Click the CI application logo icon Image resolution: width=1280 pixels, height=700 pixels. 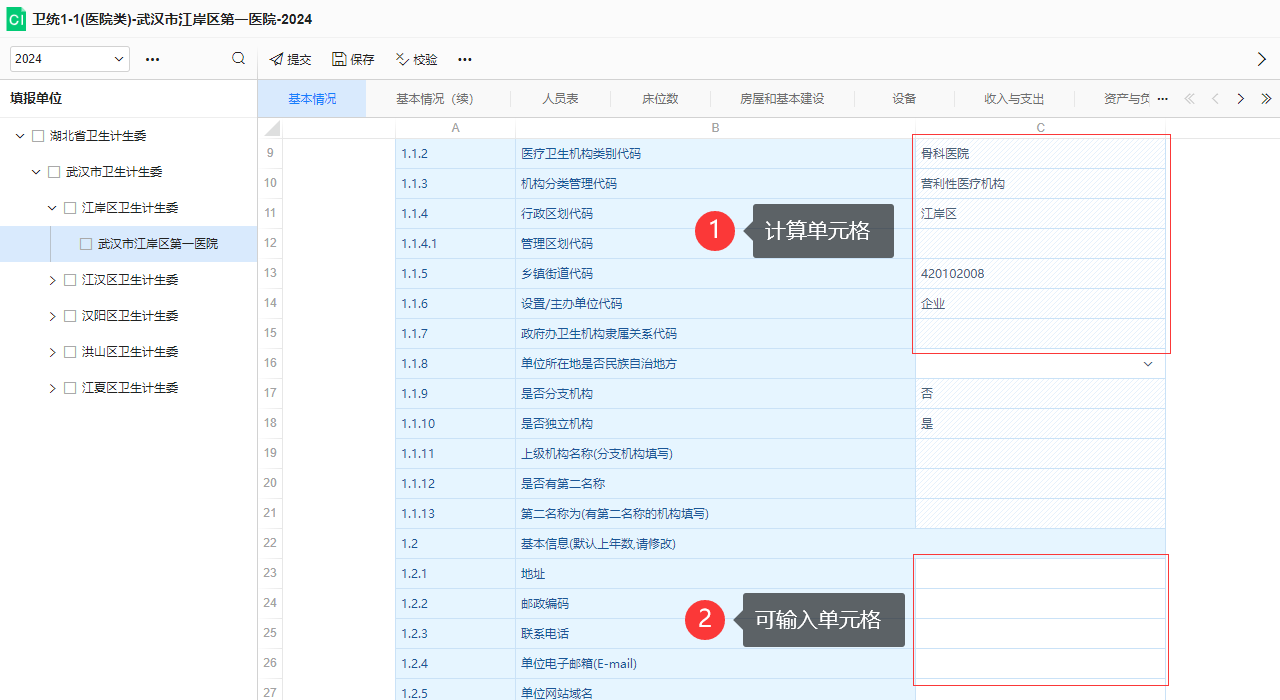point(14,19)
